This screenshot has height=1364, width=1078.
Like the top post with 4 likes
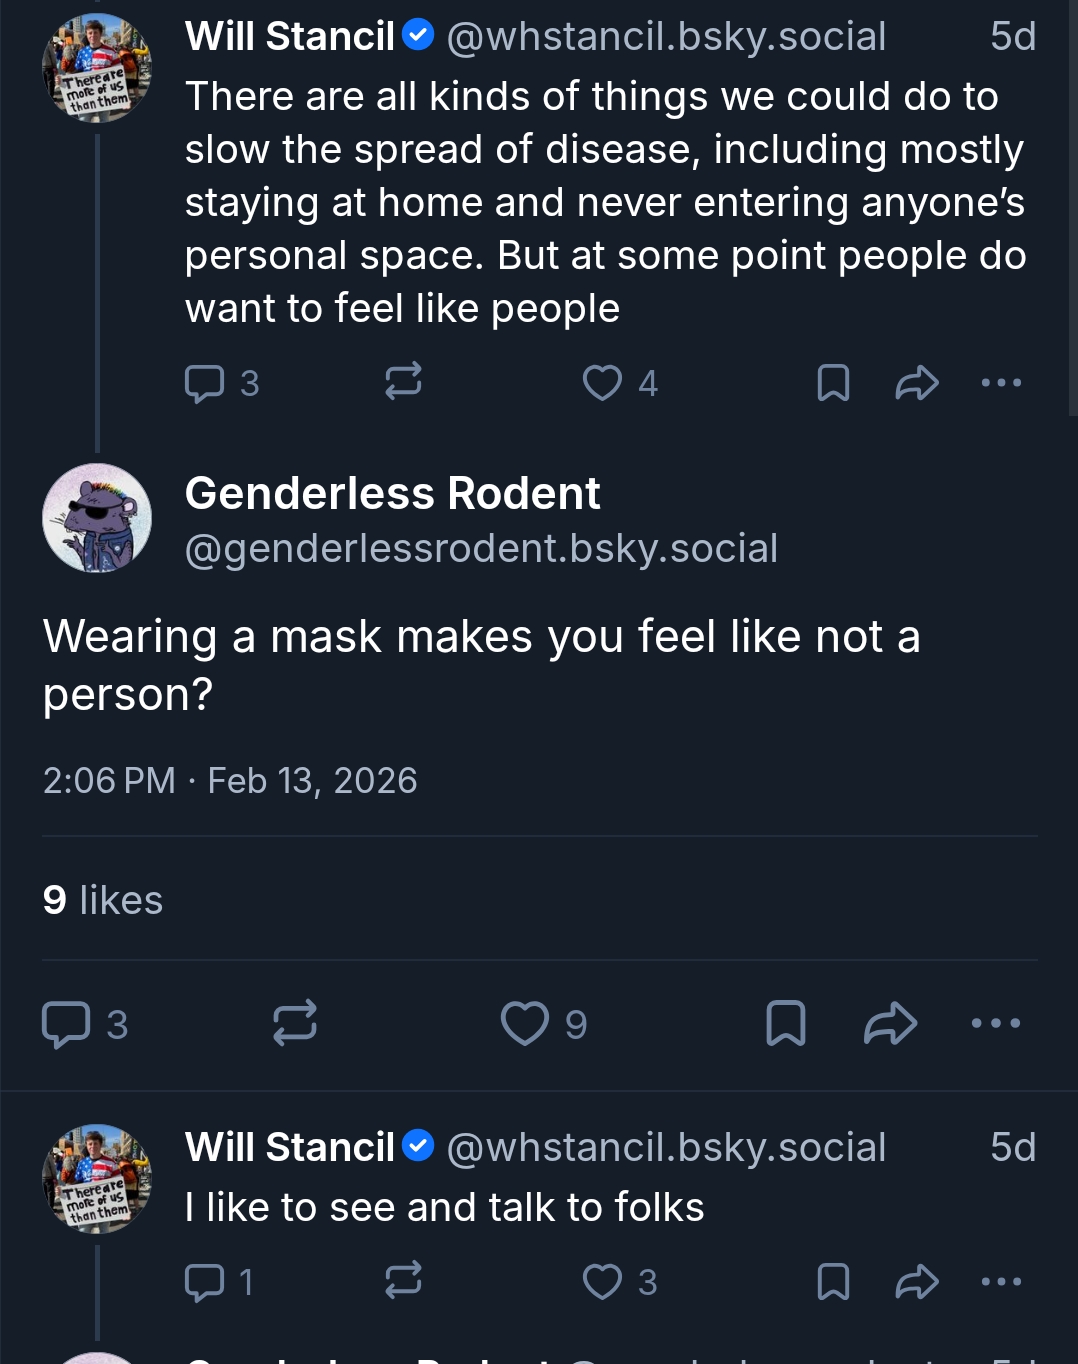(x=602, y=383)
